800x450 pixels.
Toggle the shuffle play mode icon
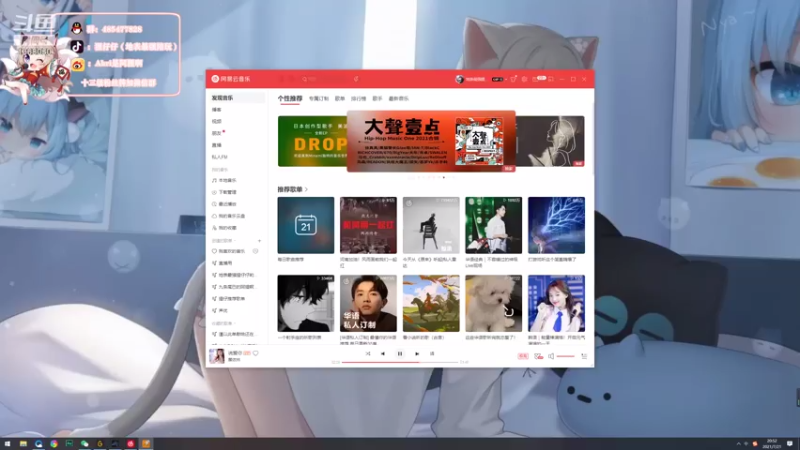tap(368, 354)
